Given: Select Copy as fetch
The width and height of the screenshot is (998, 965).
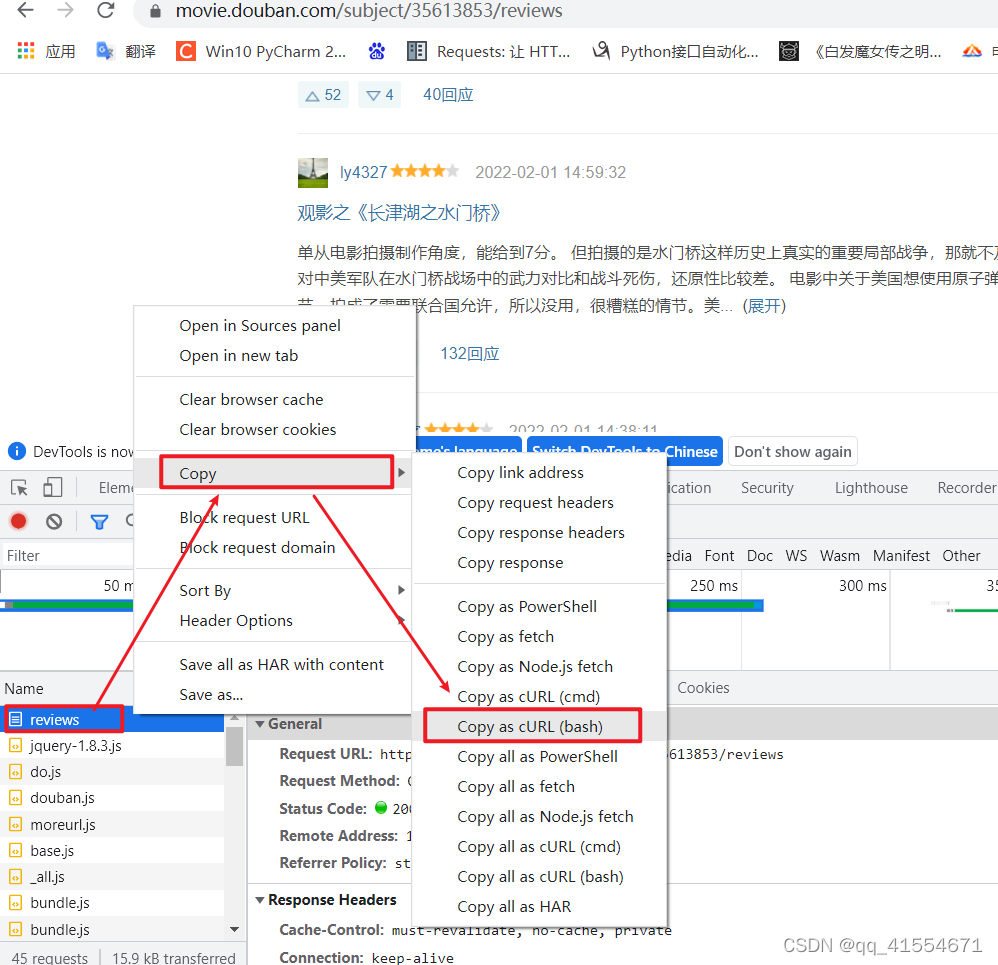Looking at the screenshot, I should tap(539, 637).
